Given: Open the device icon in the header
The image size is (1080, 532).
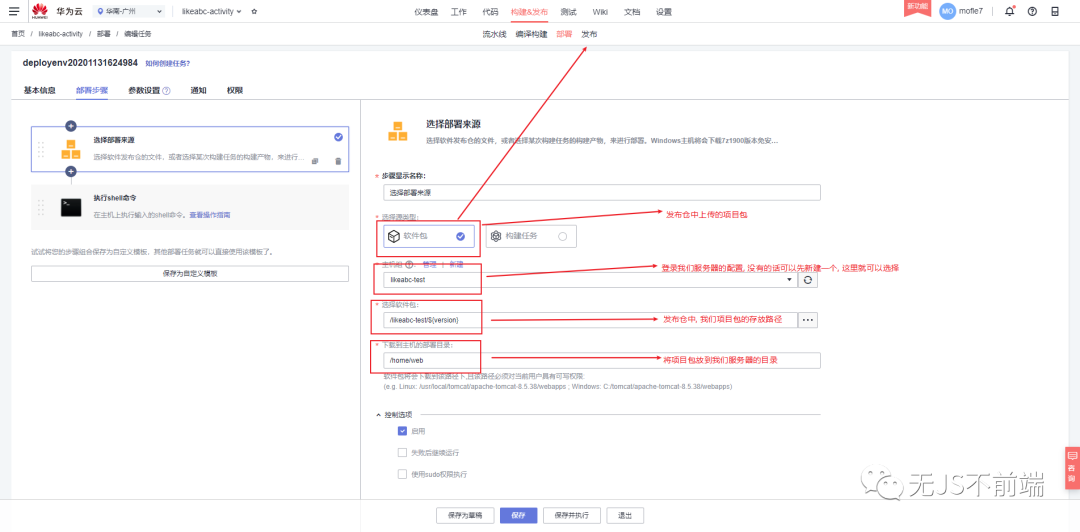Looking at the screenshot, I should click(x=1055, y=11).
